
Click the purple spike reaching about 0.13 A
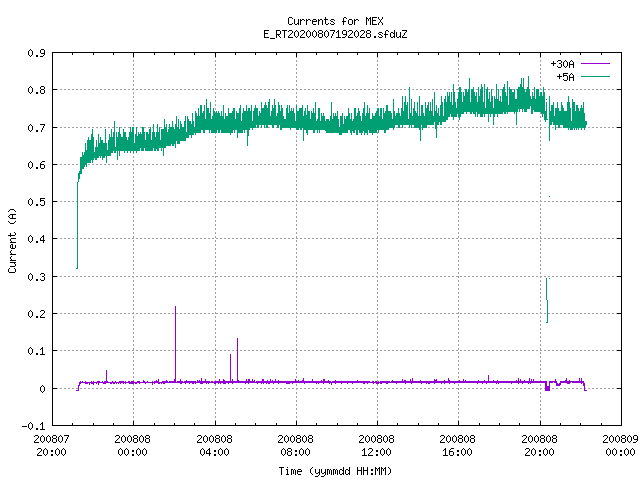238,360
